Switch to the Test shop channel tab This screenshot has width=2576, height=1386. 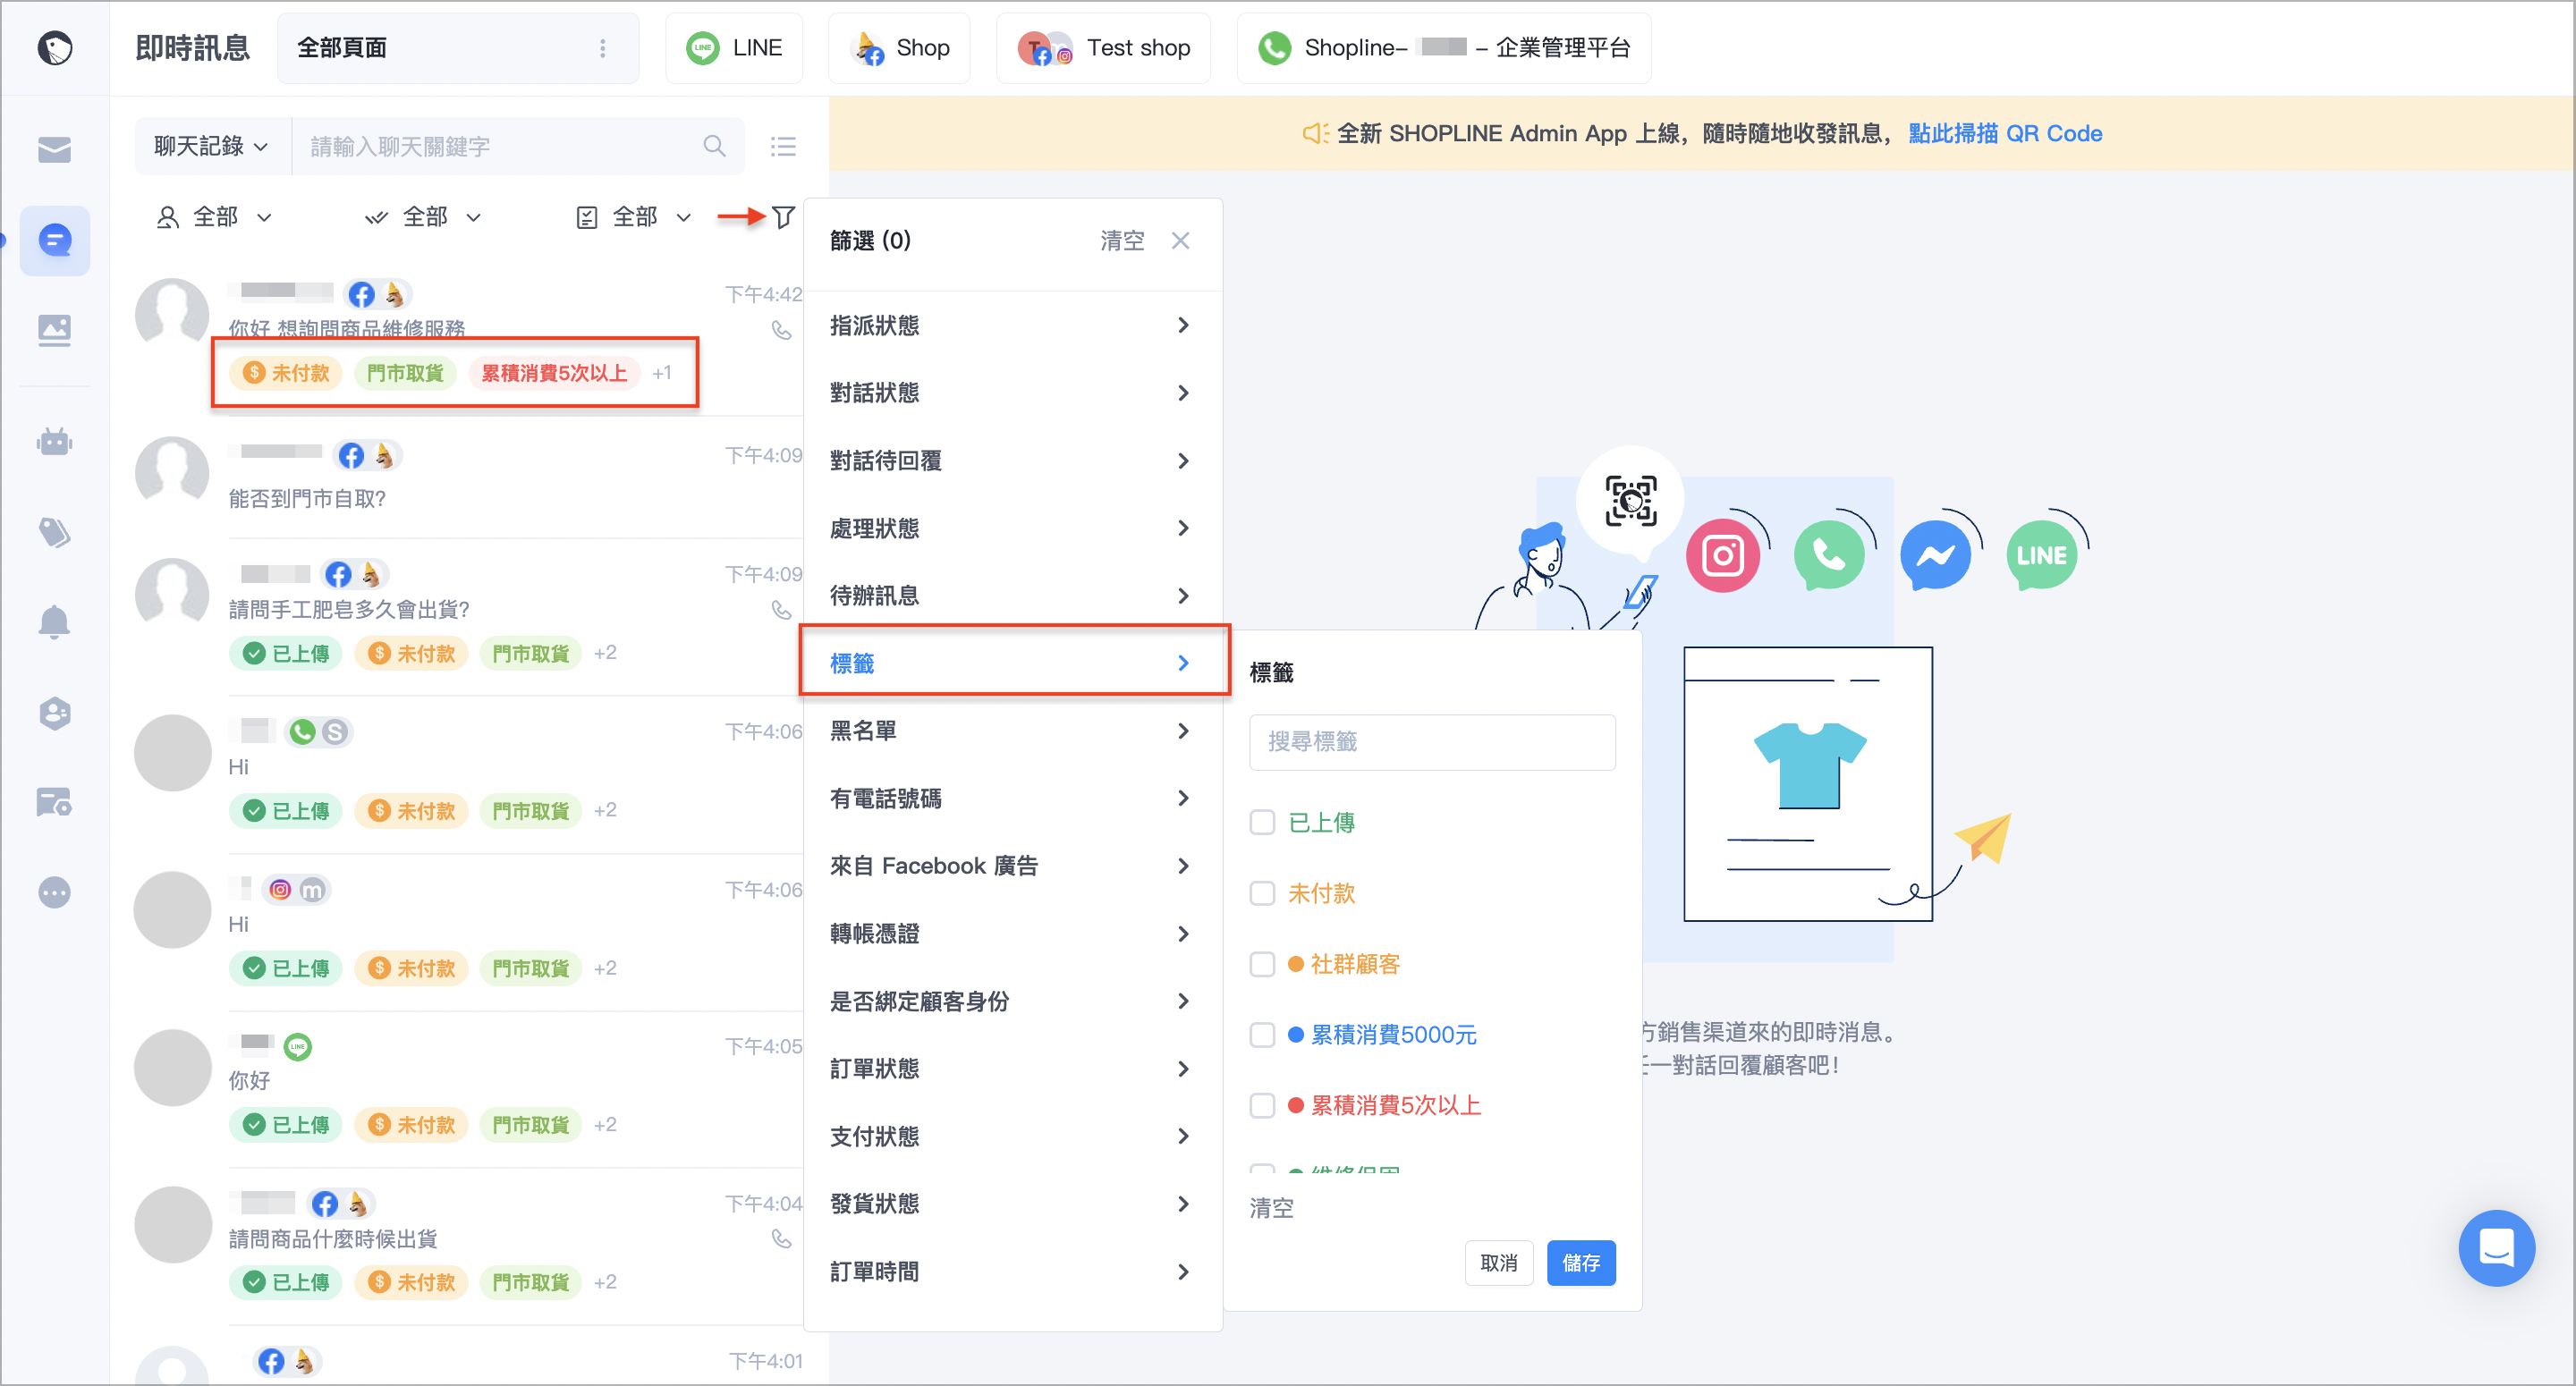tap(1103, 48)
